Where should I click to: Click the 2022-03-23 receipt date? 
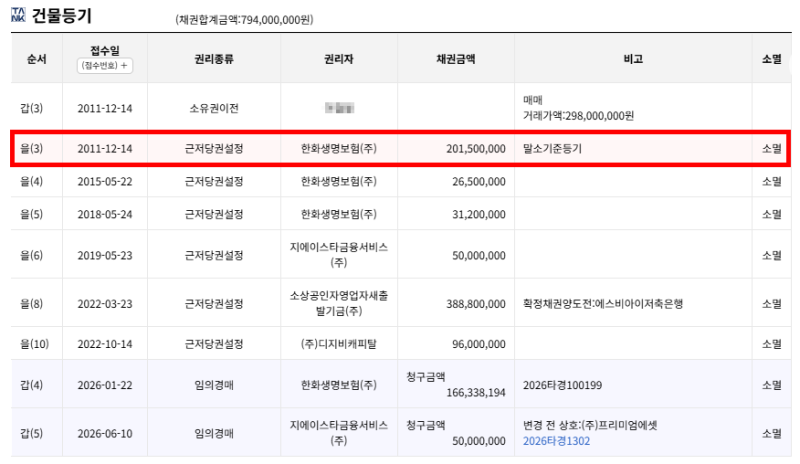105,304
